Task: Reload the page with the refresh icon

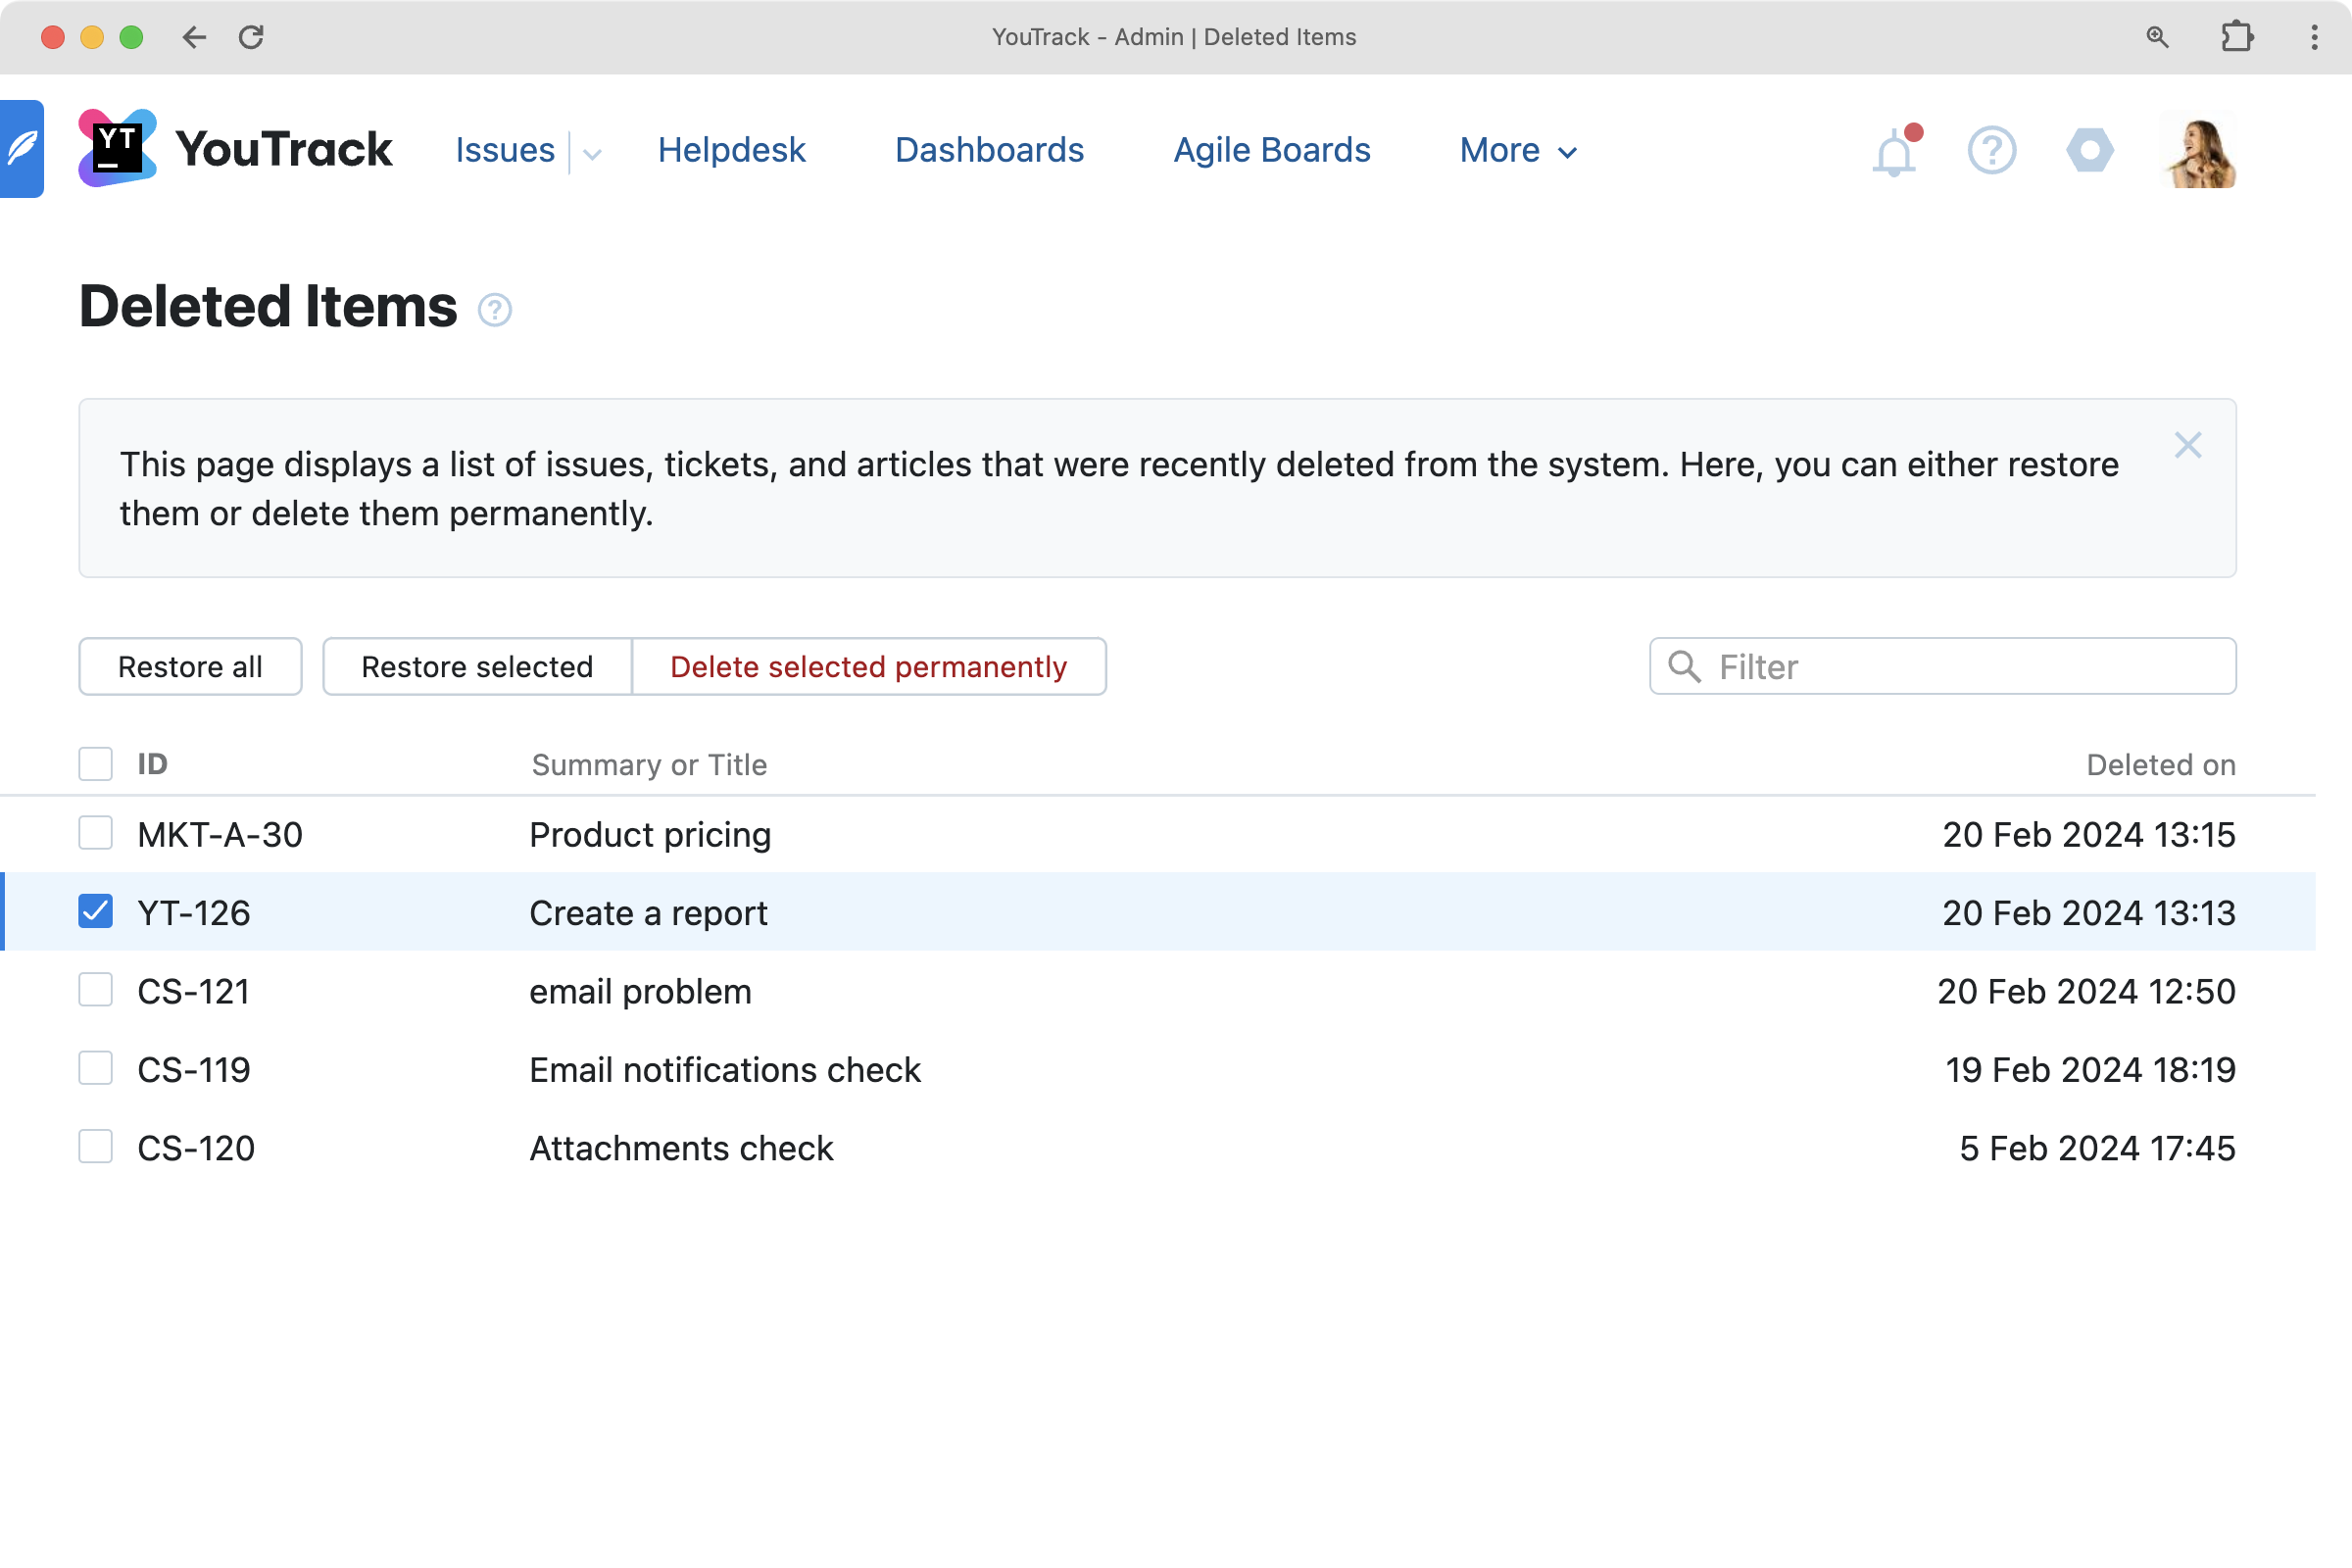Action: click(x=251, y=37)
